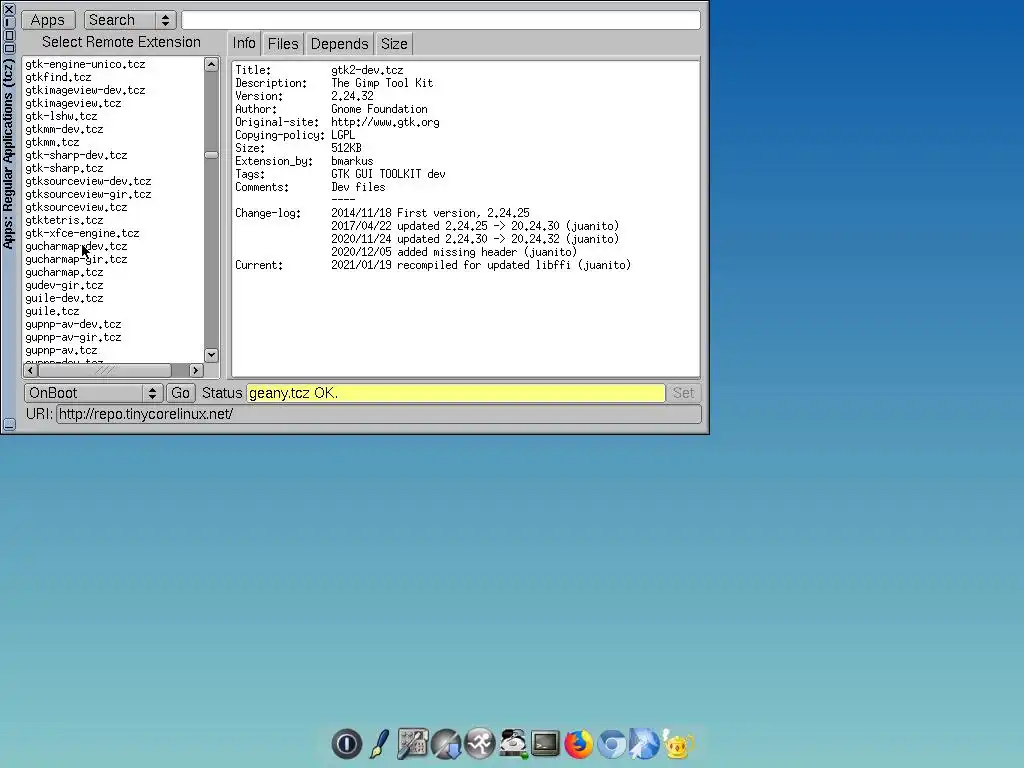This screenshot has width=1024, height=768.
Task: Click the window close X icon
Action: click(9, 9)
